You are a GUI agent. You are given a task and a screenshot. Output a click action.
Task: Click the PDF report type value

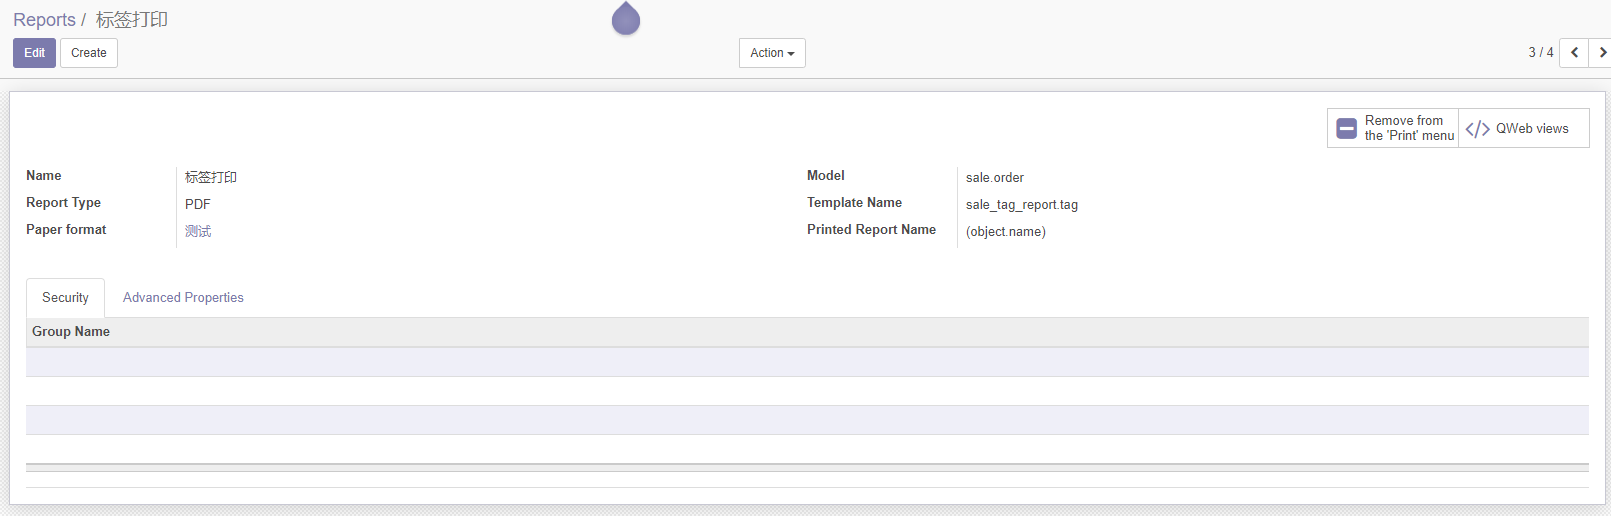(198, 204)
